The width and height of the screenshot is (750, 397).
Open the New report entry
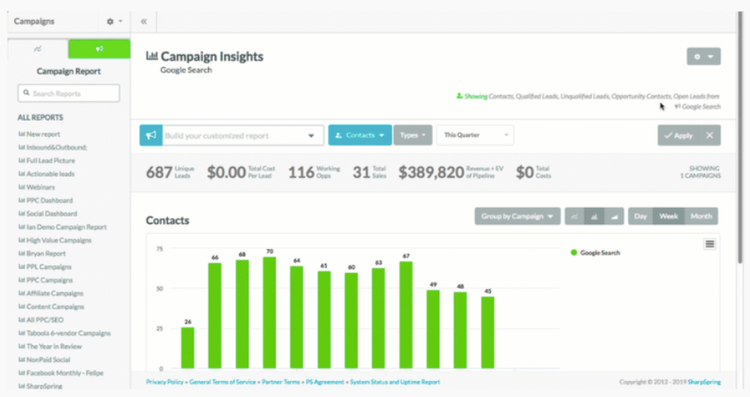[39, 134]
